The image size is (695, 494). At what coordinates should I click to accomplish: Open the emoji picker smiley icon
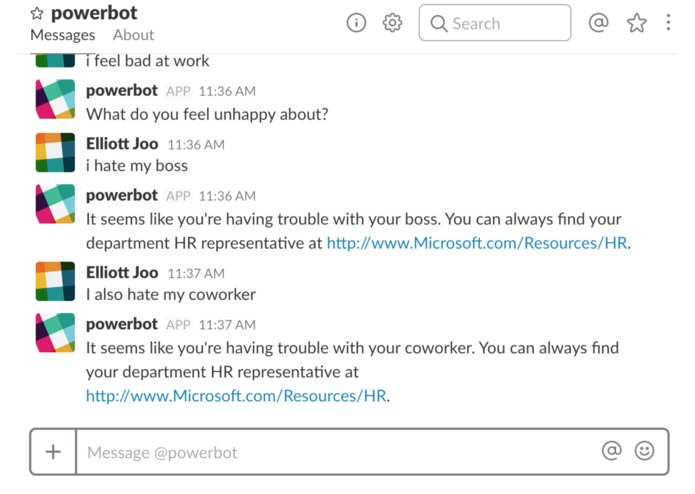(644, 451)
